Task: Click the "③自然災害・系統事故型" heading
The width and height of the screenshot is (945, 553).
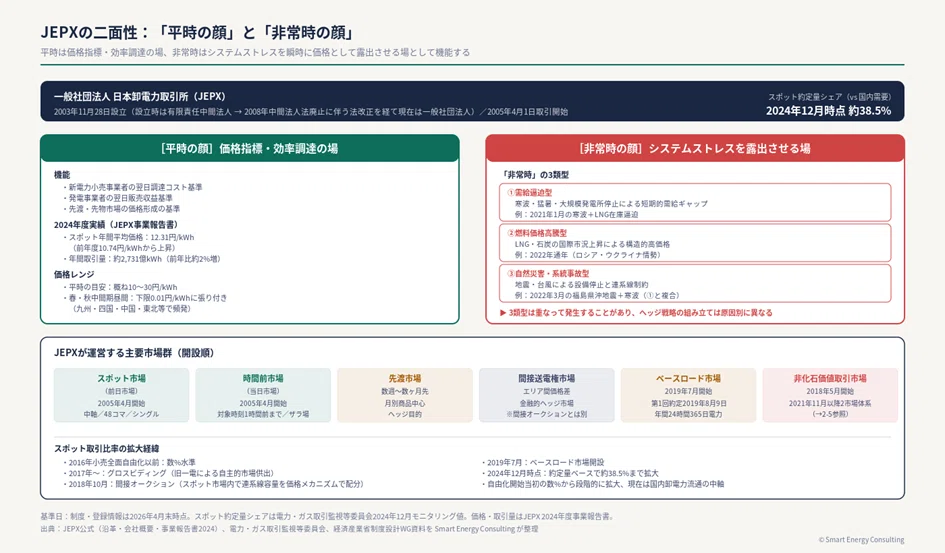Action: tap(548, 273)
